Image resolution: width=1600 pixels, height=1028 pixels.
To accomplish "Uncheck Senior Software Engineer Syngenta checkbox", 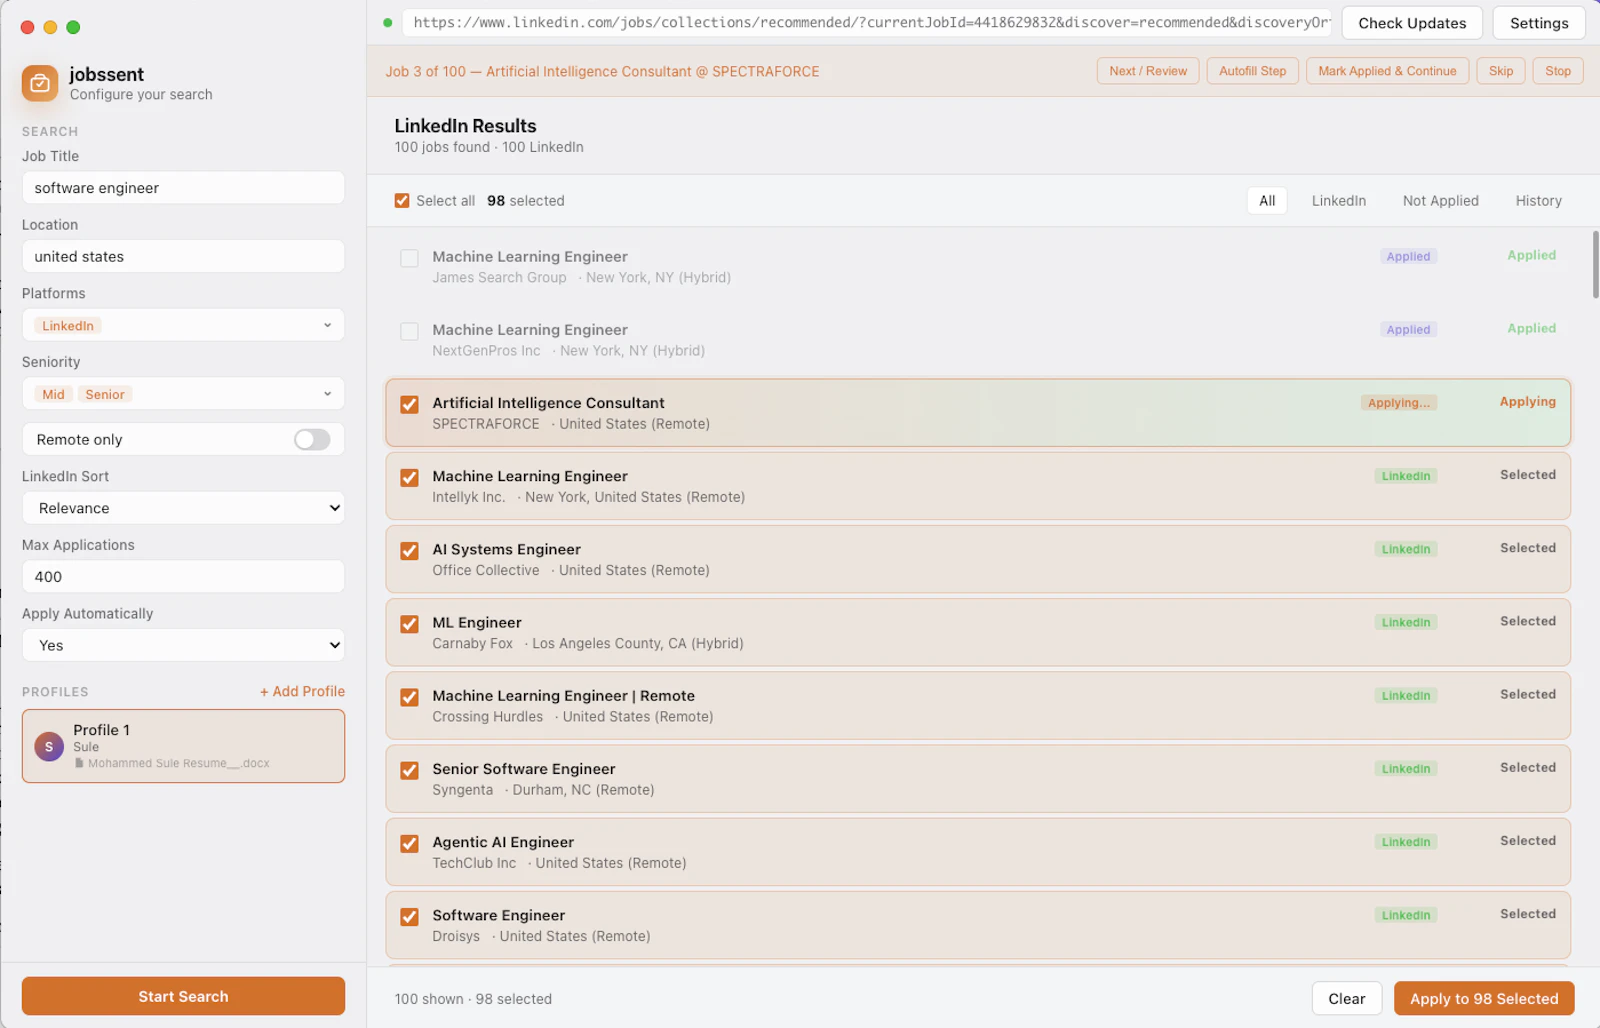I will pos(409,770).
